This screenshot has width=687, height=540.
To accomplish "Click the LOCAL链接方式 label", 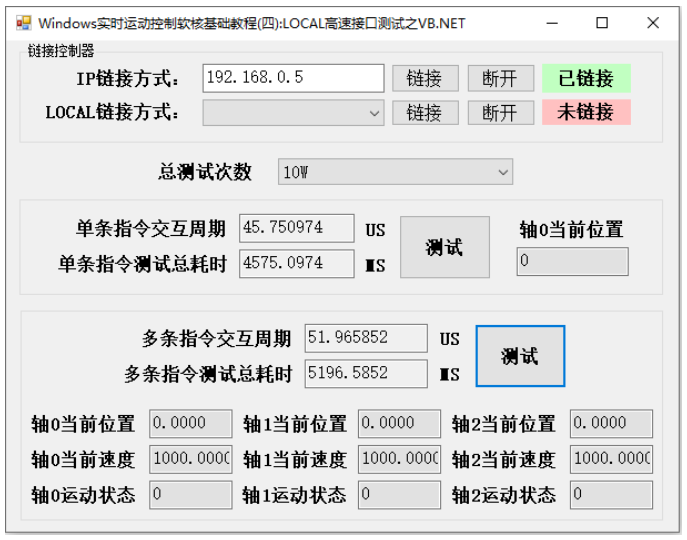I will click(x=112, y=113).
